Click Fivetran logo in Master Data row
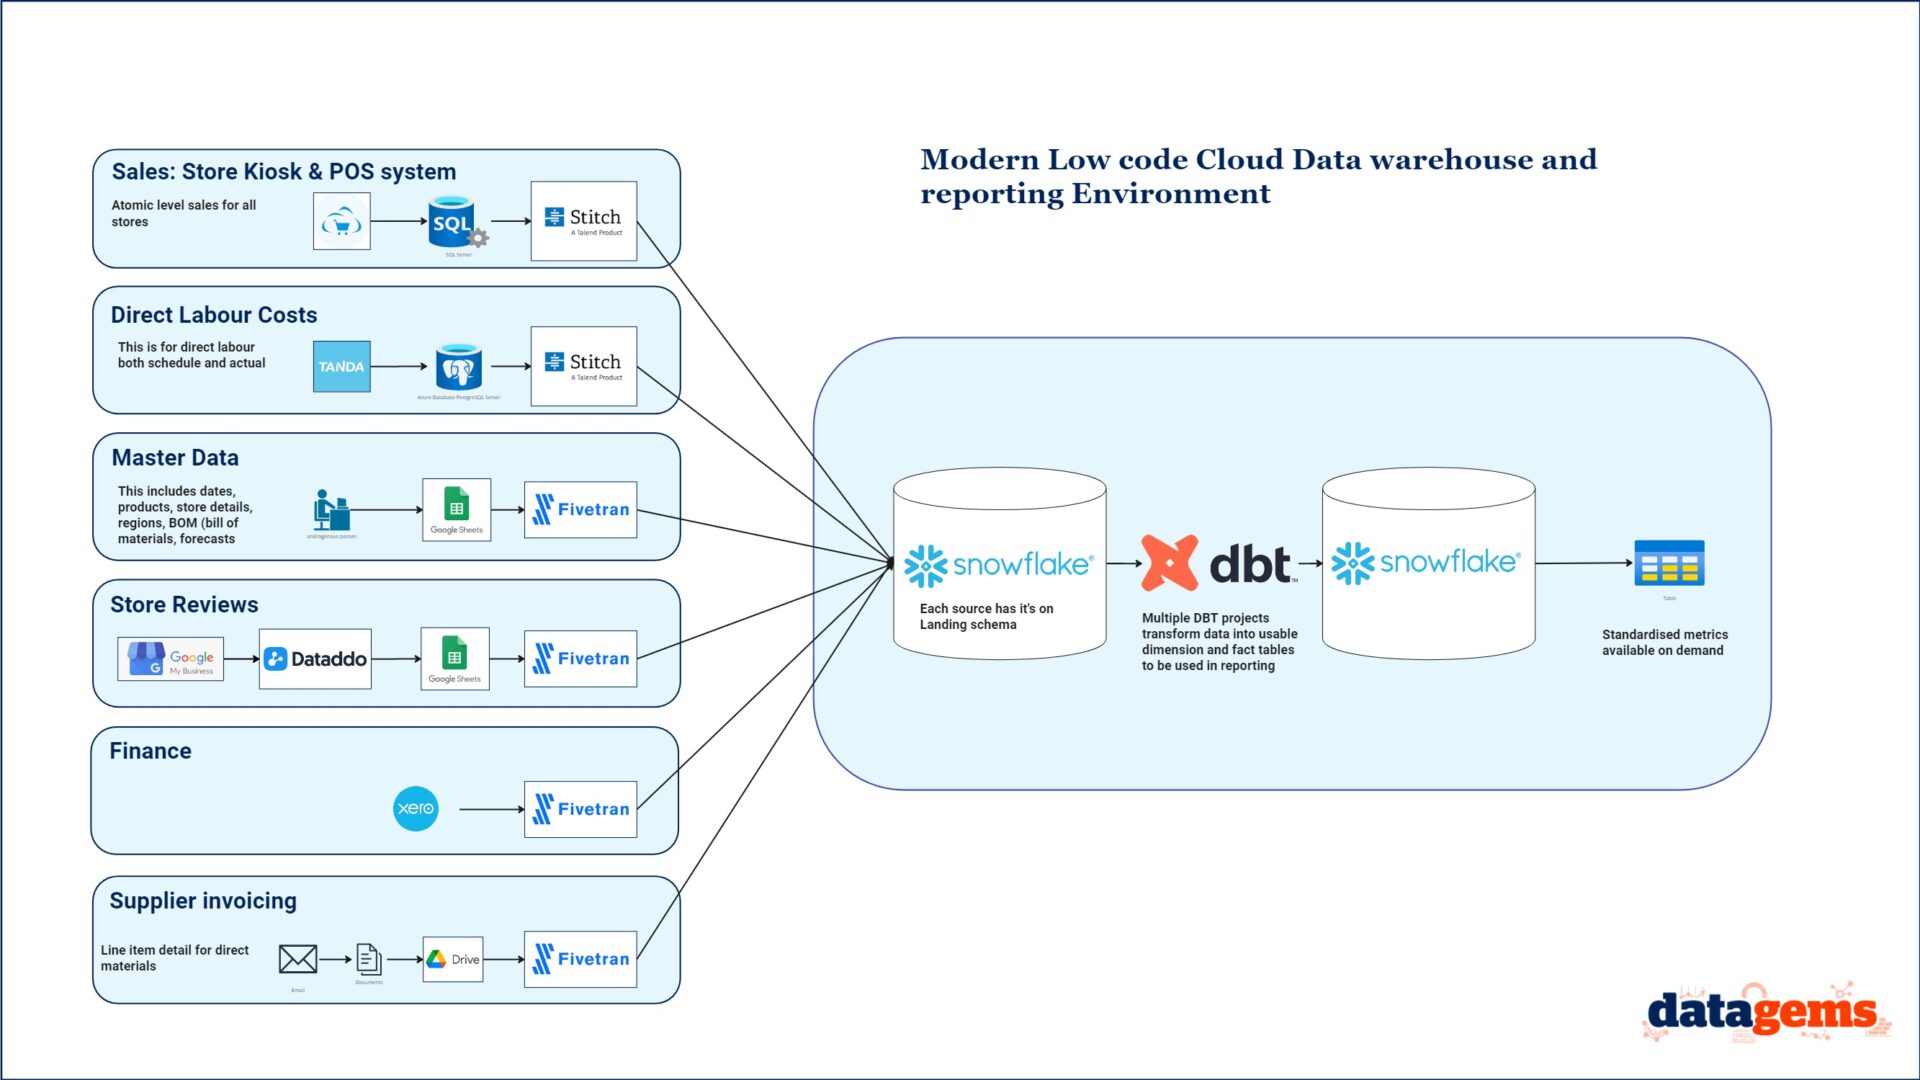This screenshot has width=1920, height=1080. (581, 510)
